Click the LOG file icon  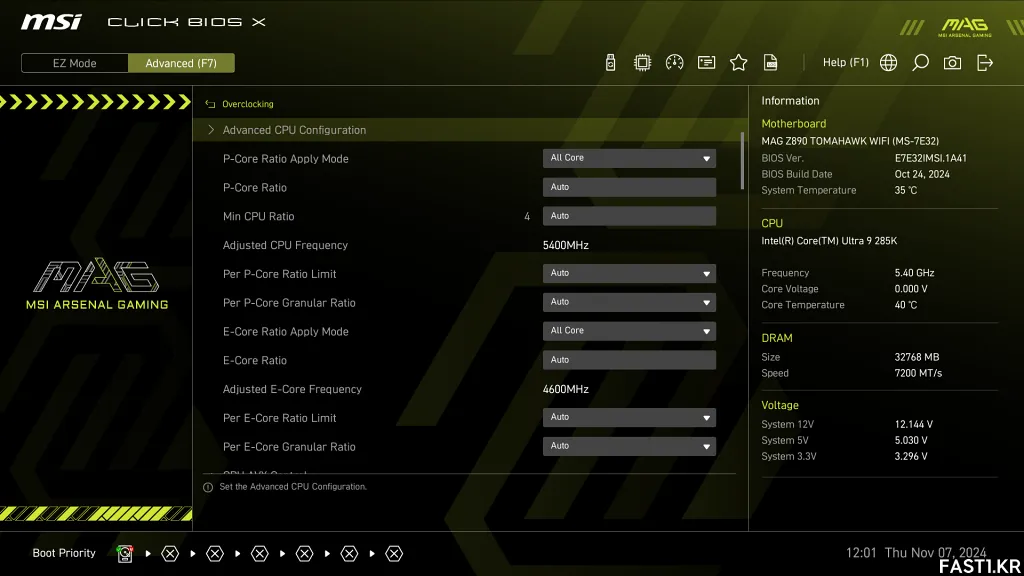tap(770, 63)
